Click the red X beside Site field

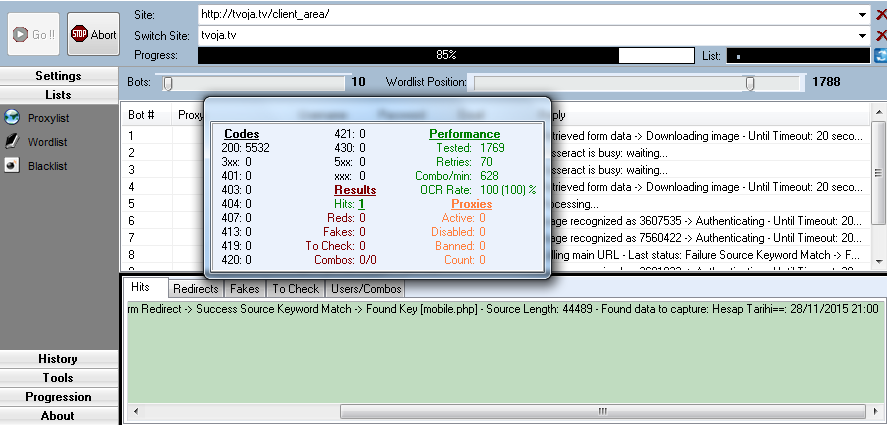tap(880, 15)
